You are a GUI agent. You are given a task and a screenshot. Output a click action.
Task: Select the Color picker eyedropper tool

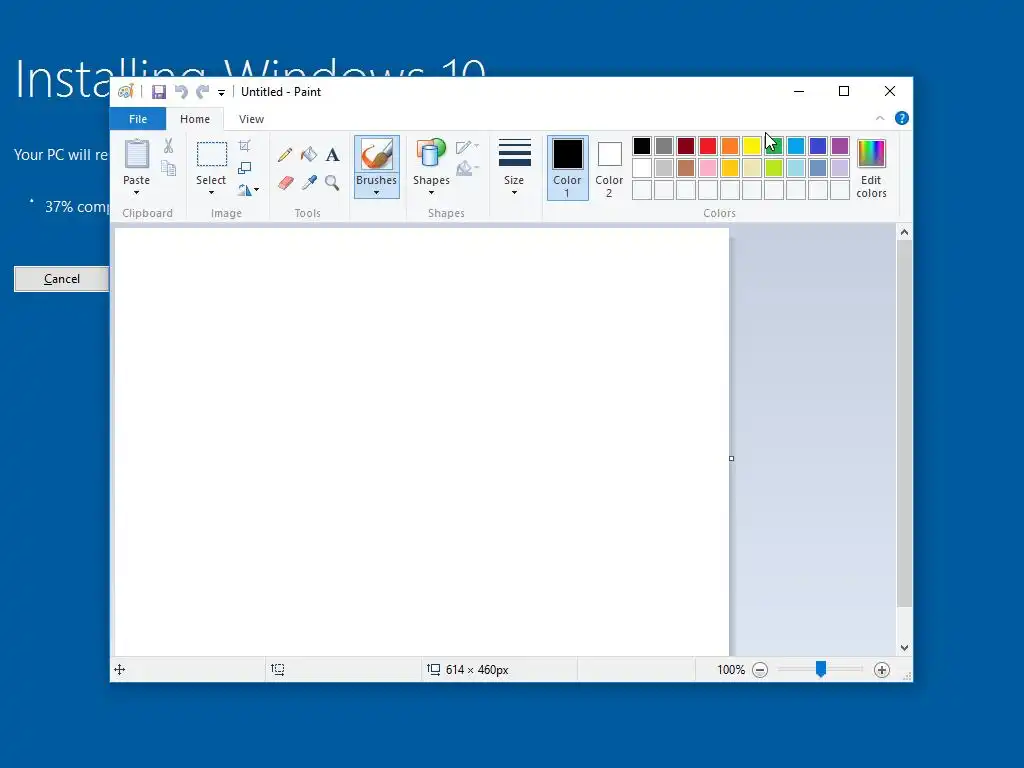point(309,183)
